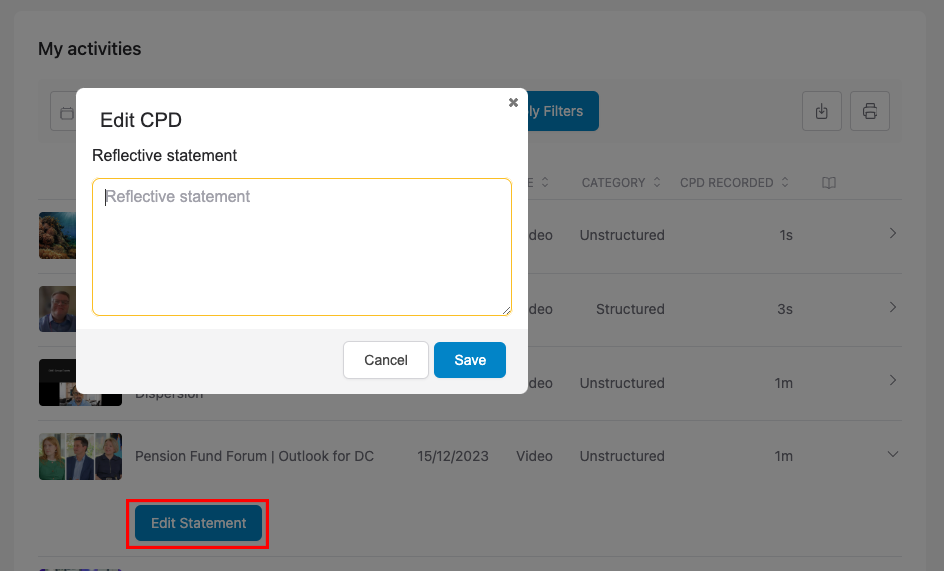Type in the Reflective statement textarea
This screenshot has width=944, height=571.
click(302, 247)
